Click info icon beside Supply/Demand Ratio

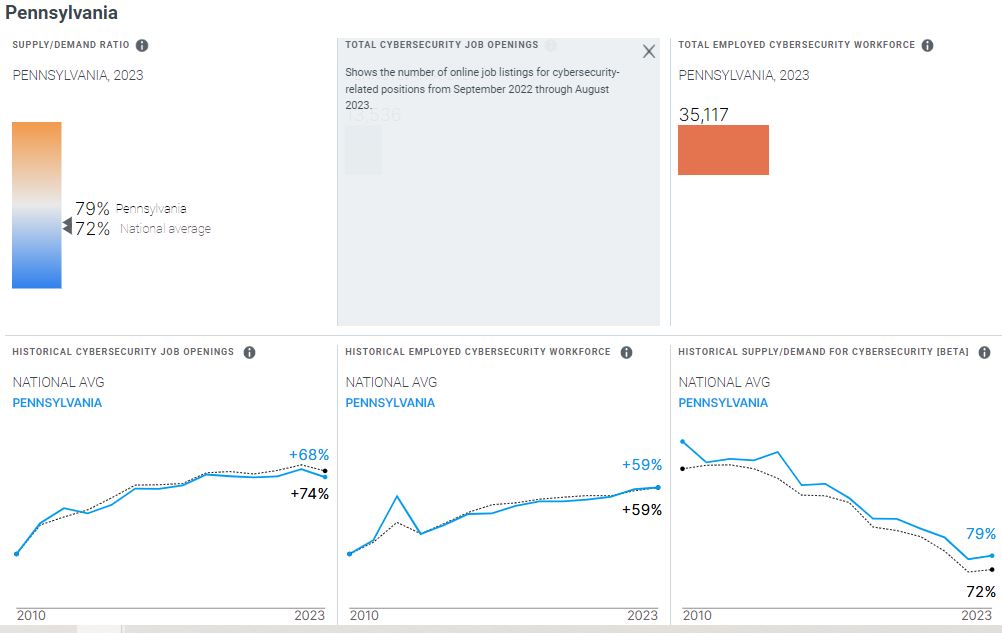click(x=142, y=45)
